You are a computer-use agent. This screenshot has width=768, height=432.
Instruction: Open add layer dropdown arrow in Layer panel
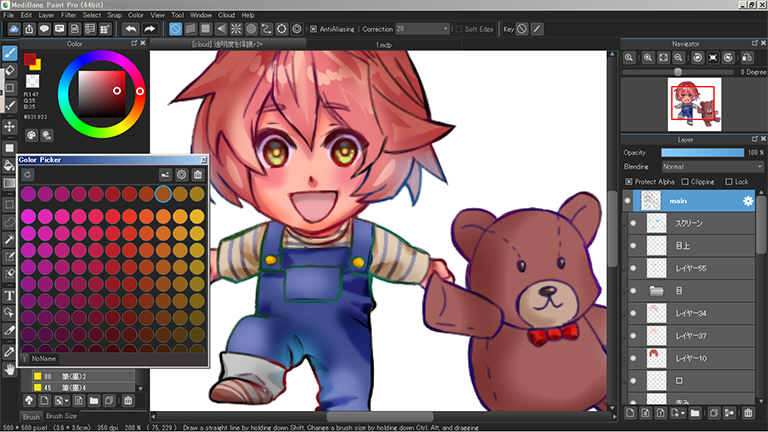[683, 413]
